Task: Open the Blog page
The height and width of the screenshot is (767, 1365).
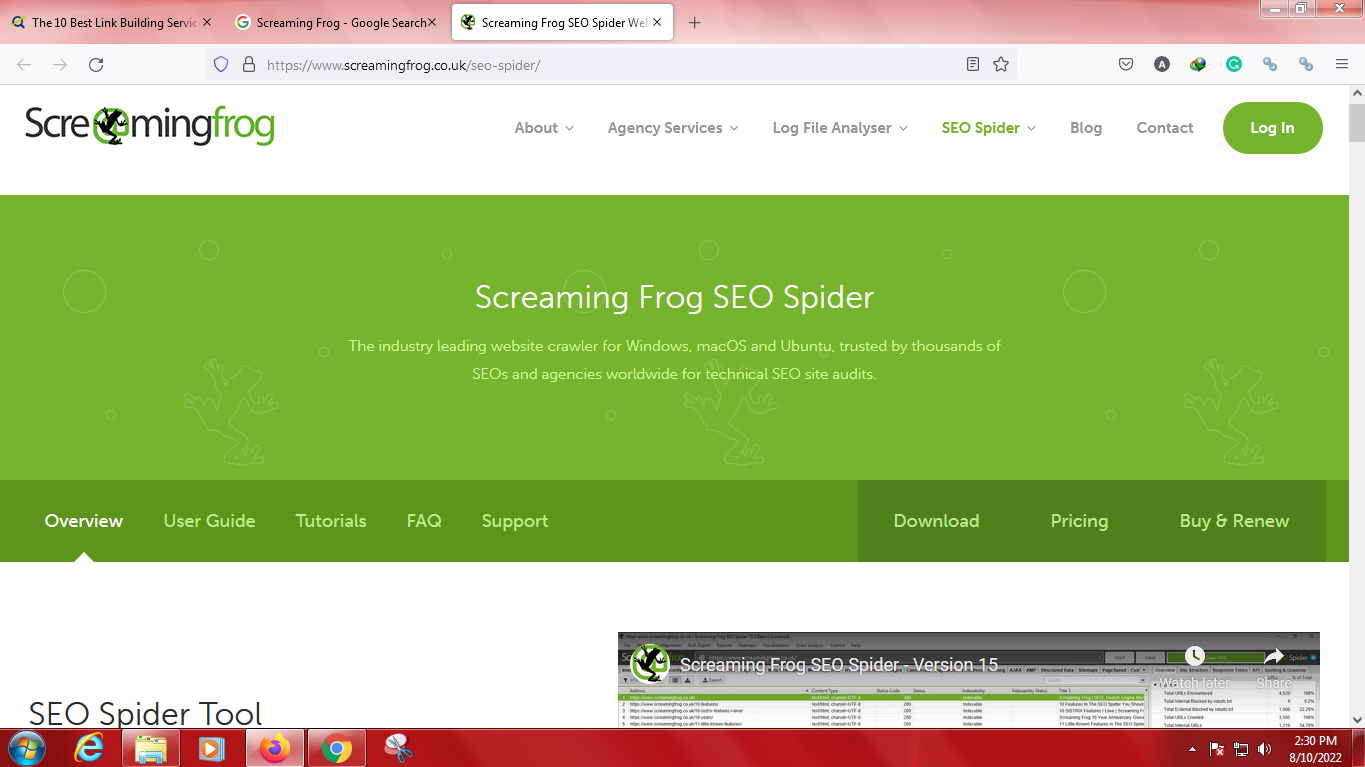Action: [x=1086, y=128]
